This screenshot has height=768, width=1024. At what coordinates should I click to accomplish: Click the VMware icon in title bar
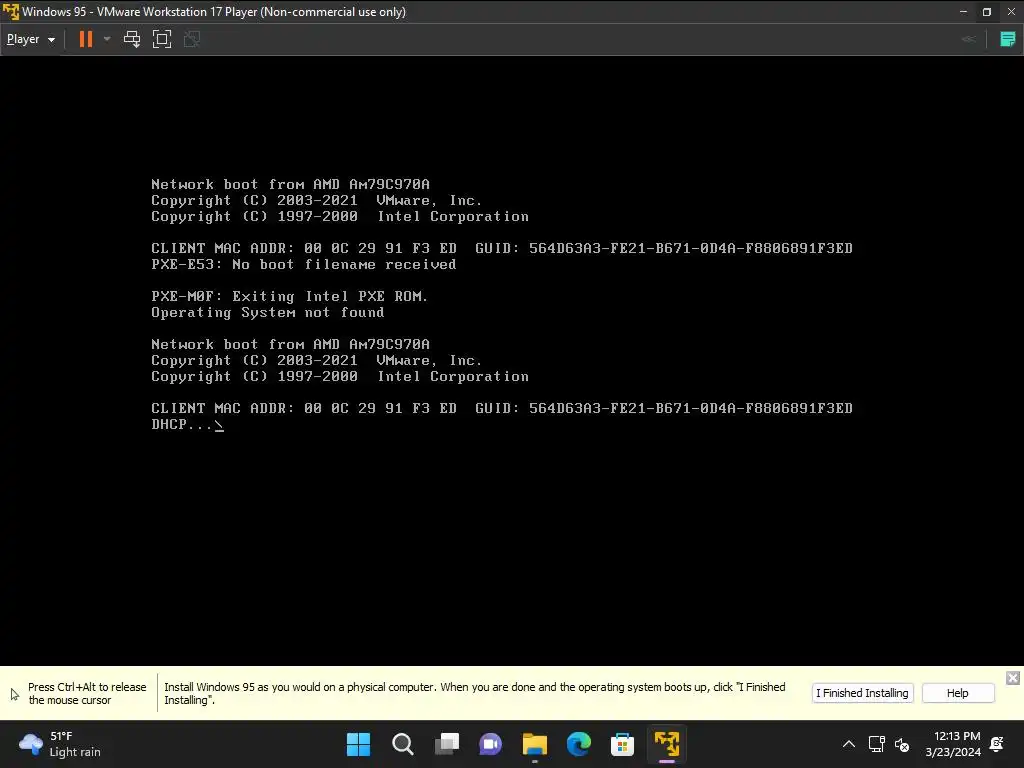10,12
